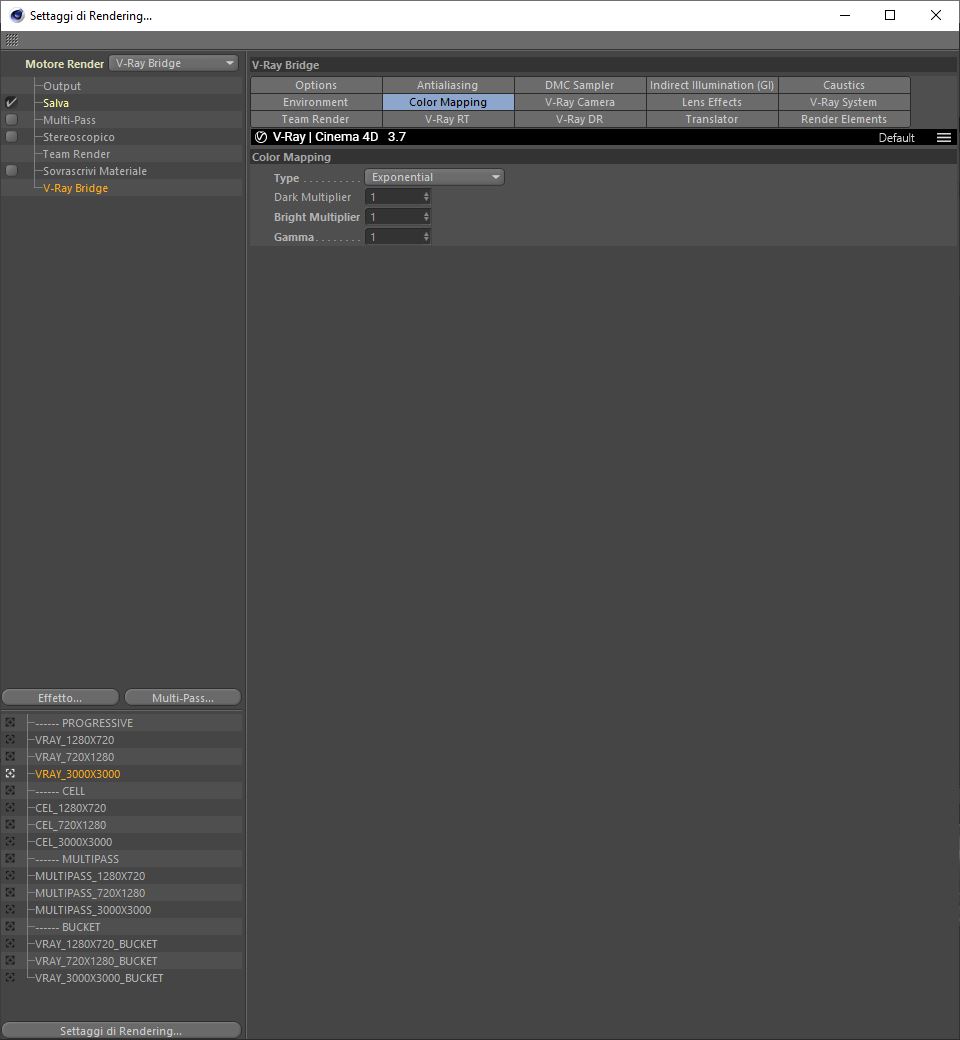This screenshot has width=960, height=1040.
Task: Switch to the V-Ray RT tab
Action: 448,119
